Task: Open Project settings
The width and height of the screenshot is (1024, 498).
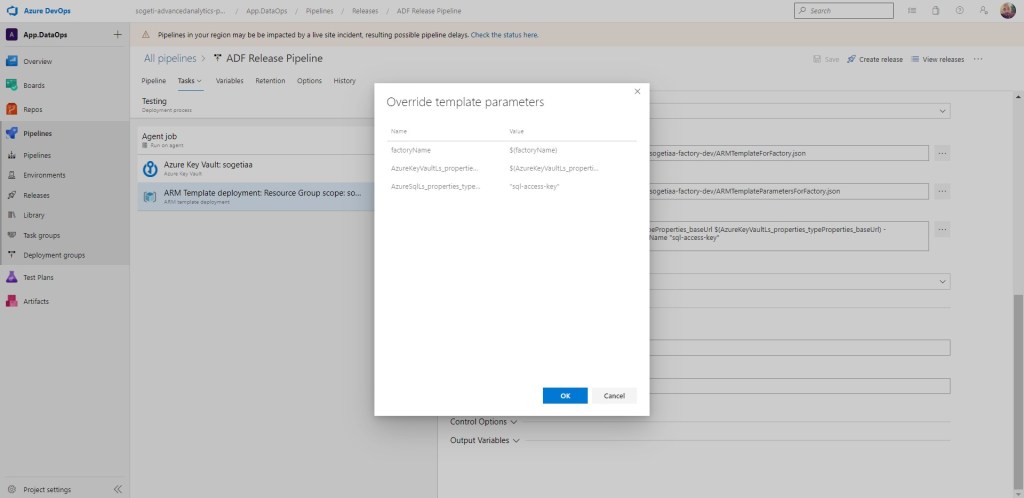Action: [46, 489]
